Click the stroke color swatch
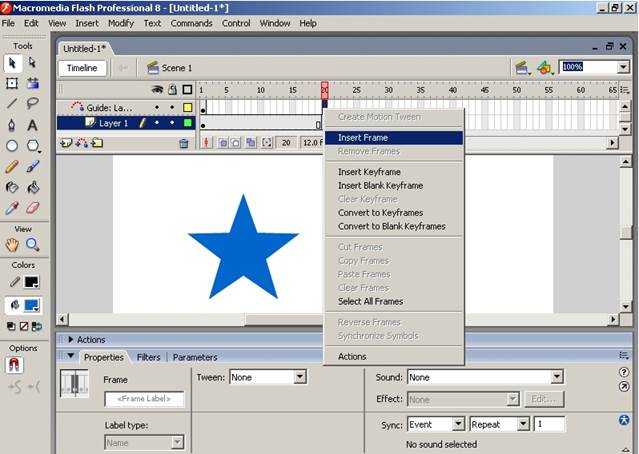This screenshot has height=454, width=639. click(31, 282)
